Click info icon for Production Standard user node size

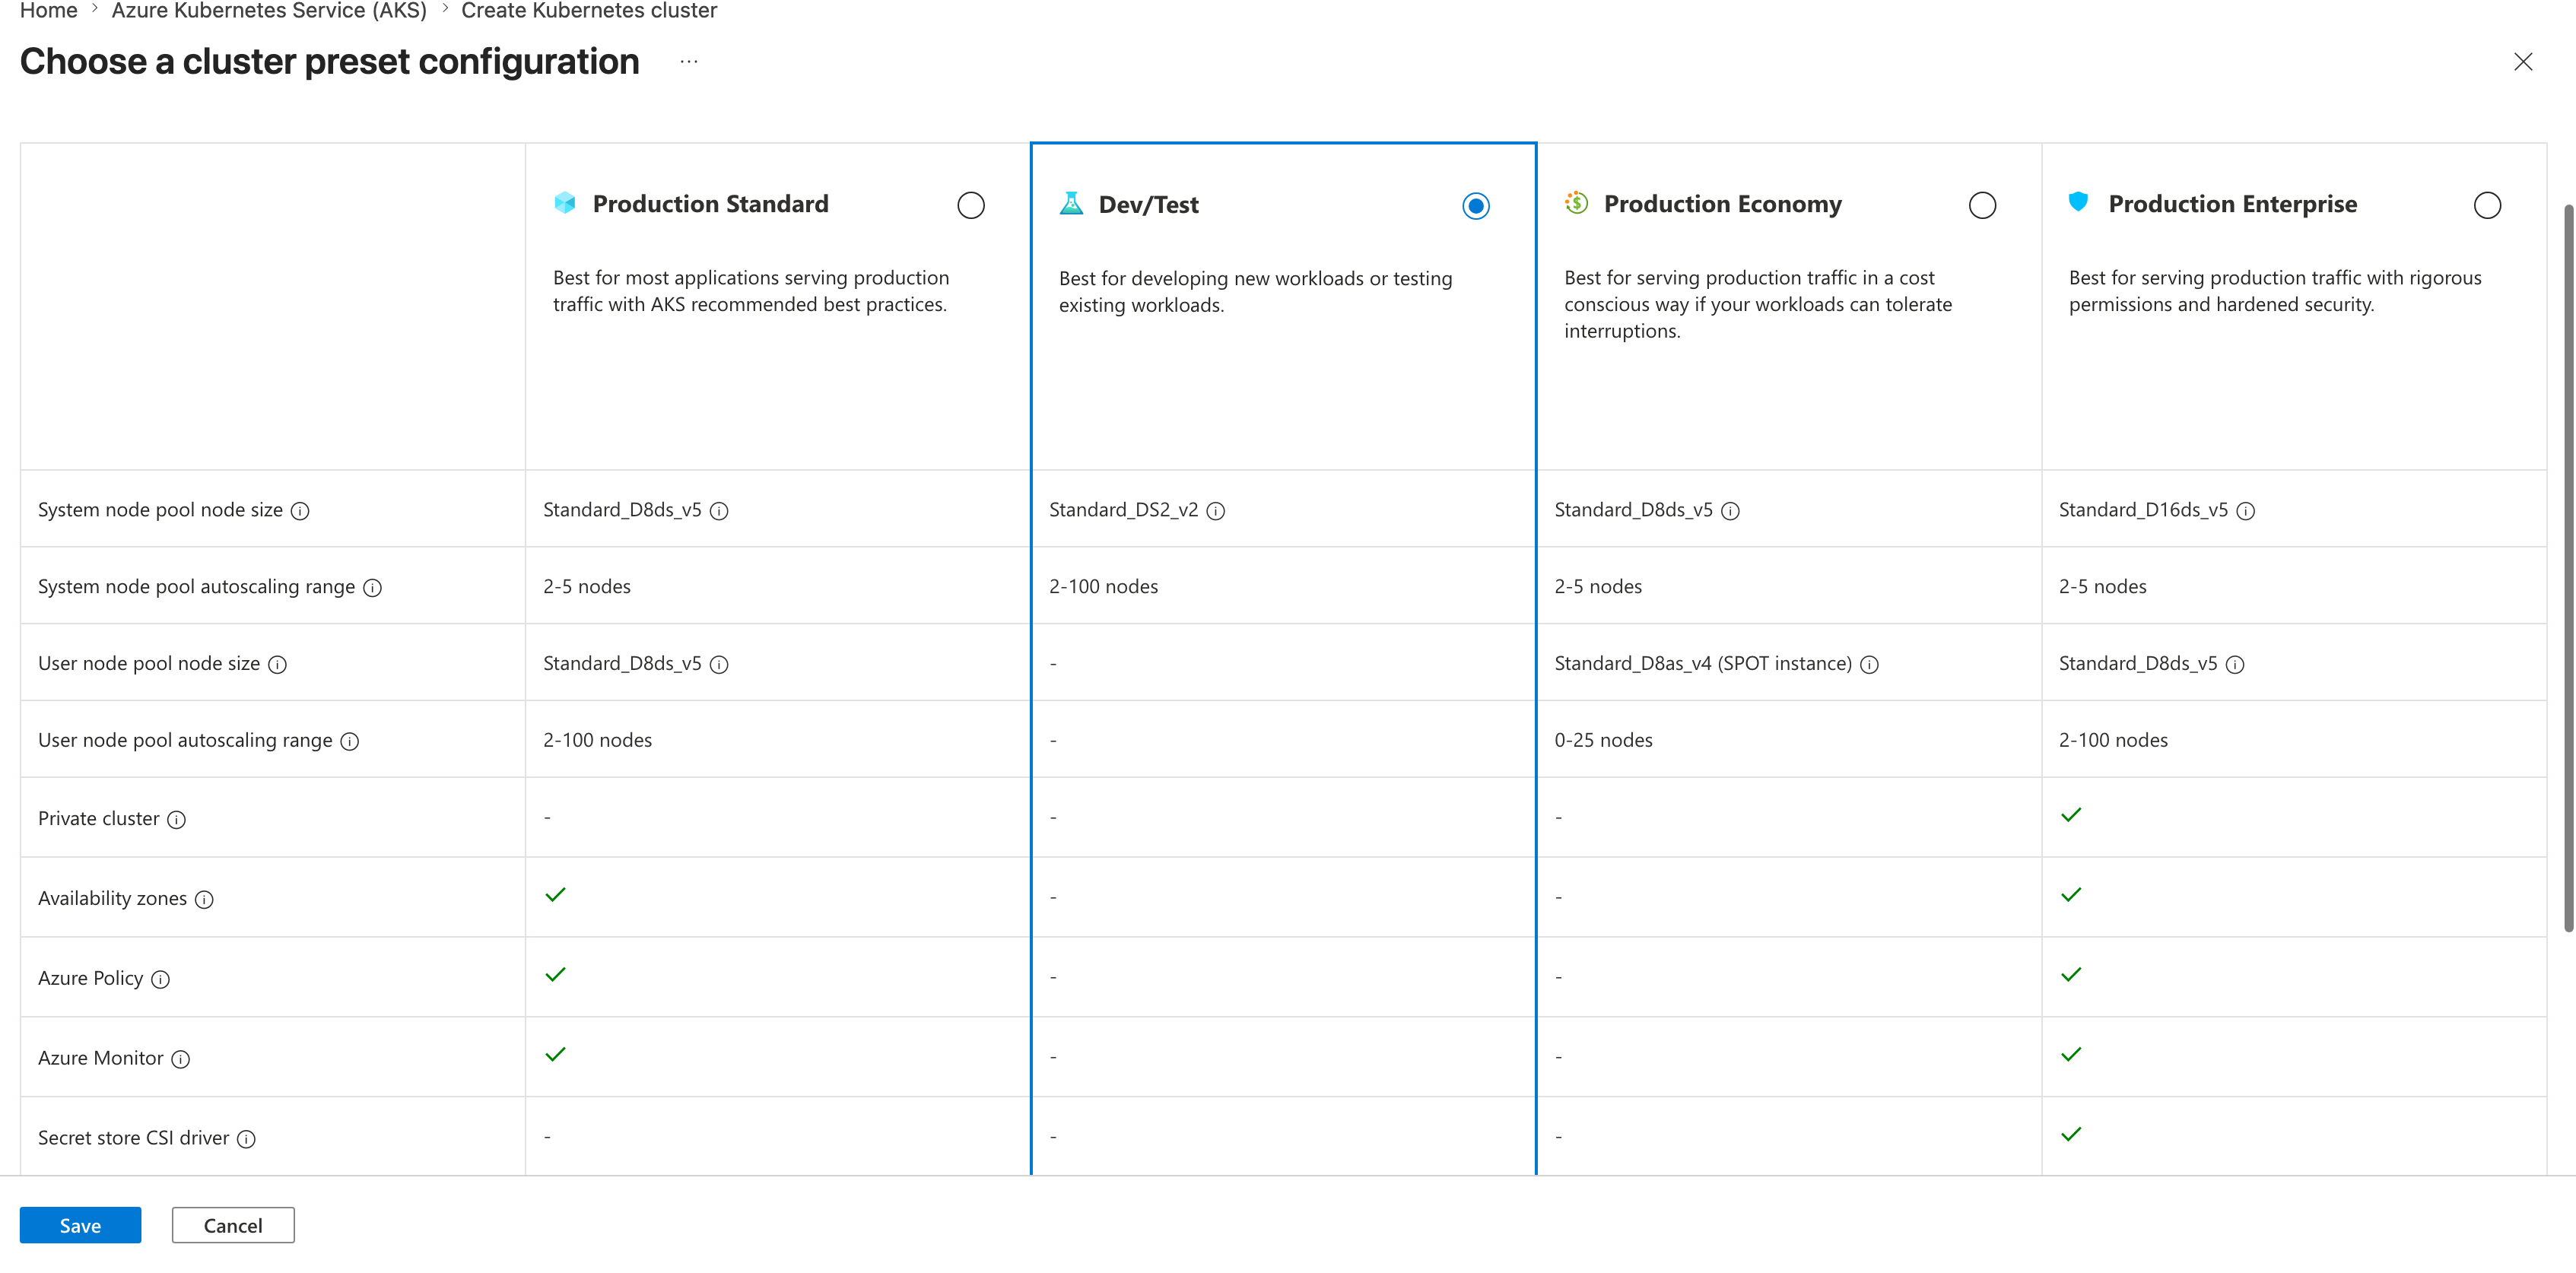(x=719, y=665)
